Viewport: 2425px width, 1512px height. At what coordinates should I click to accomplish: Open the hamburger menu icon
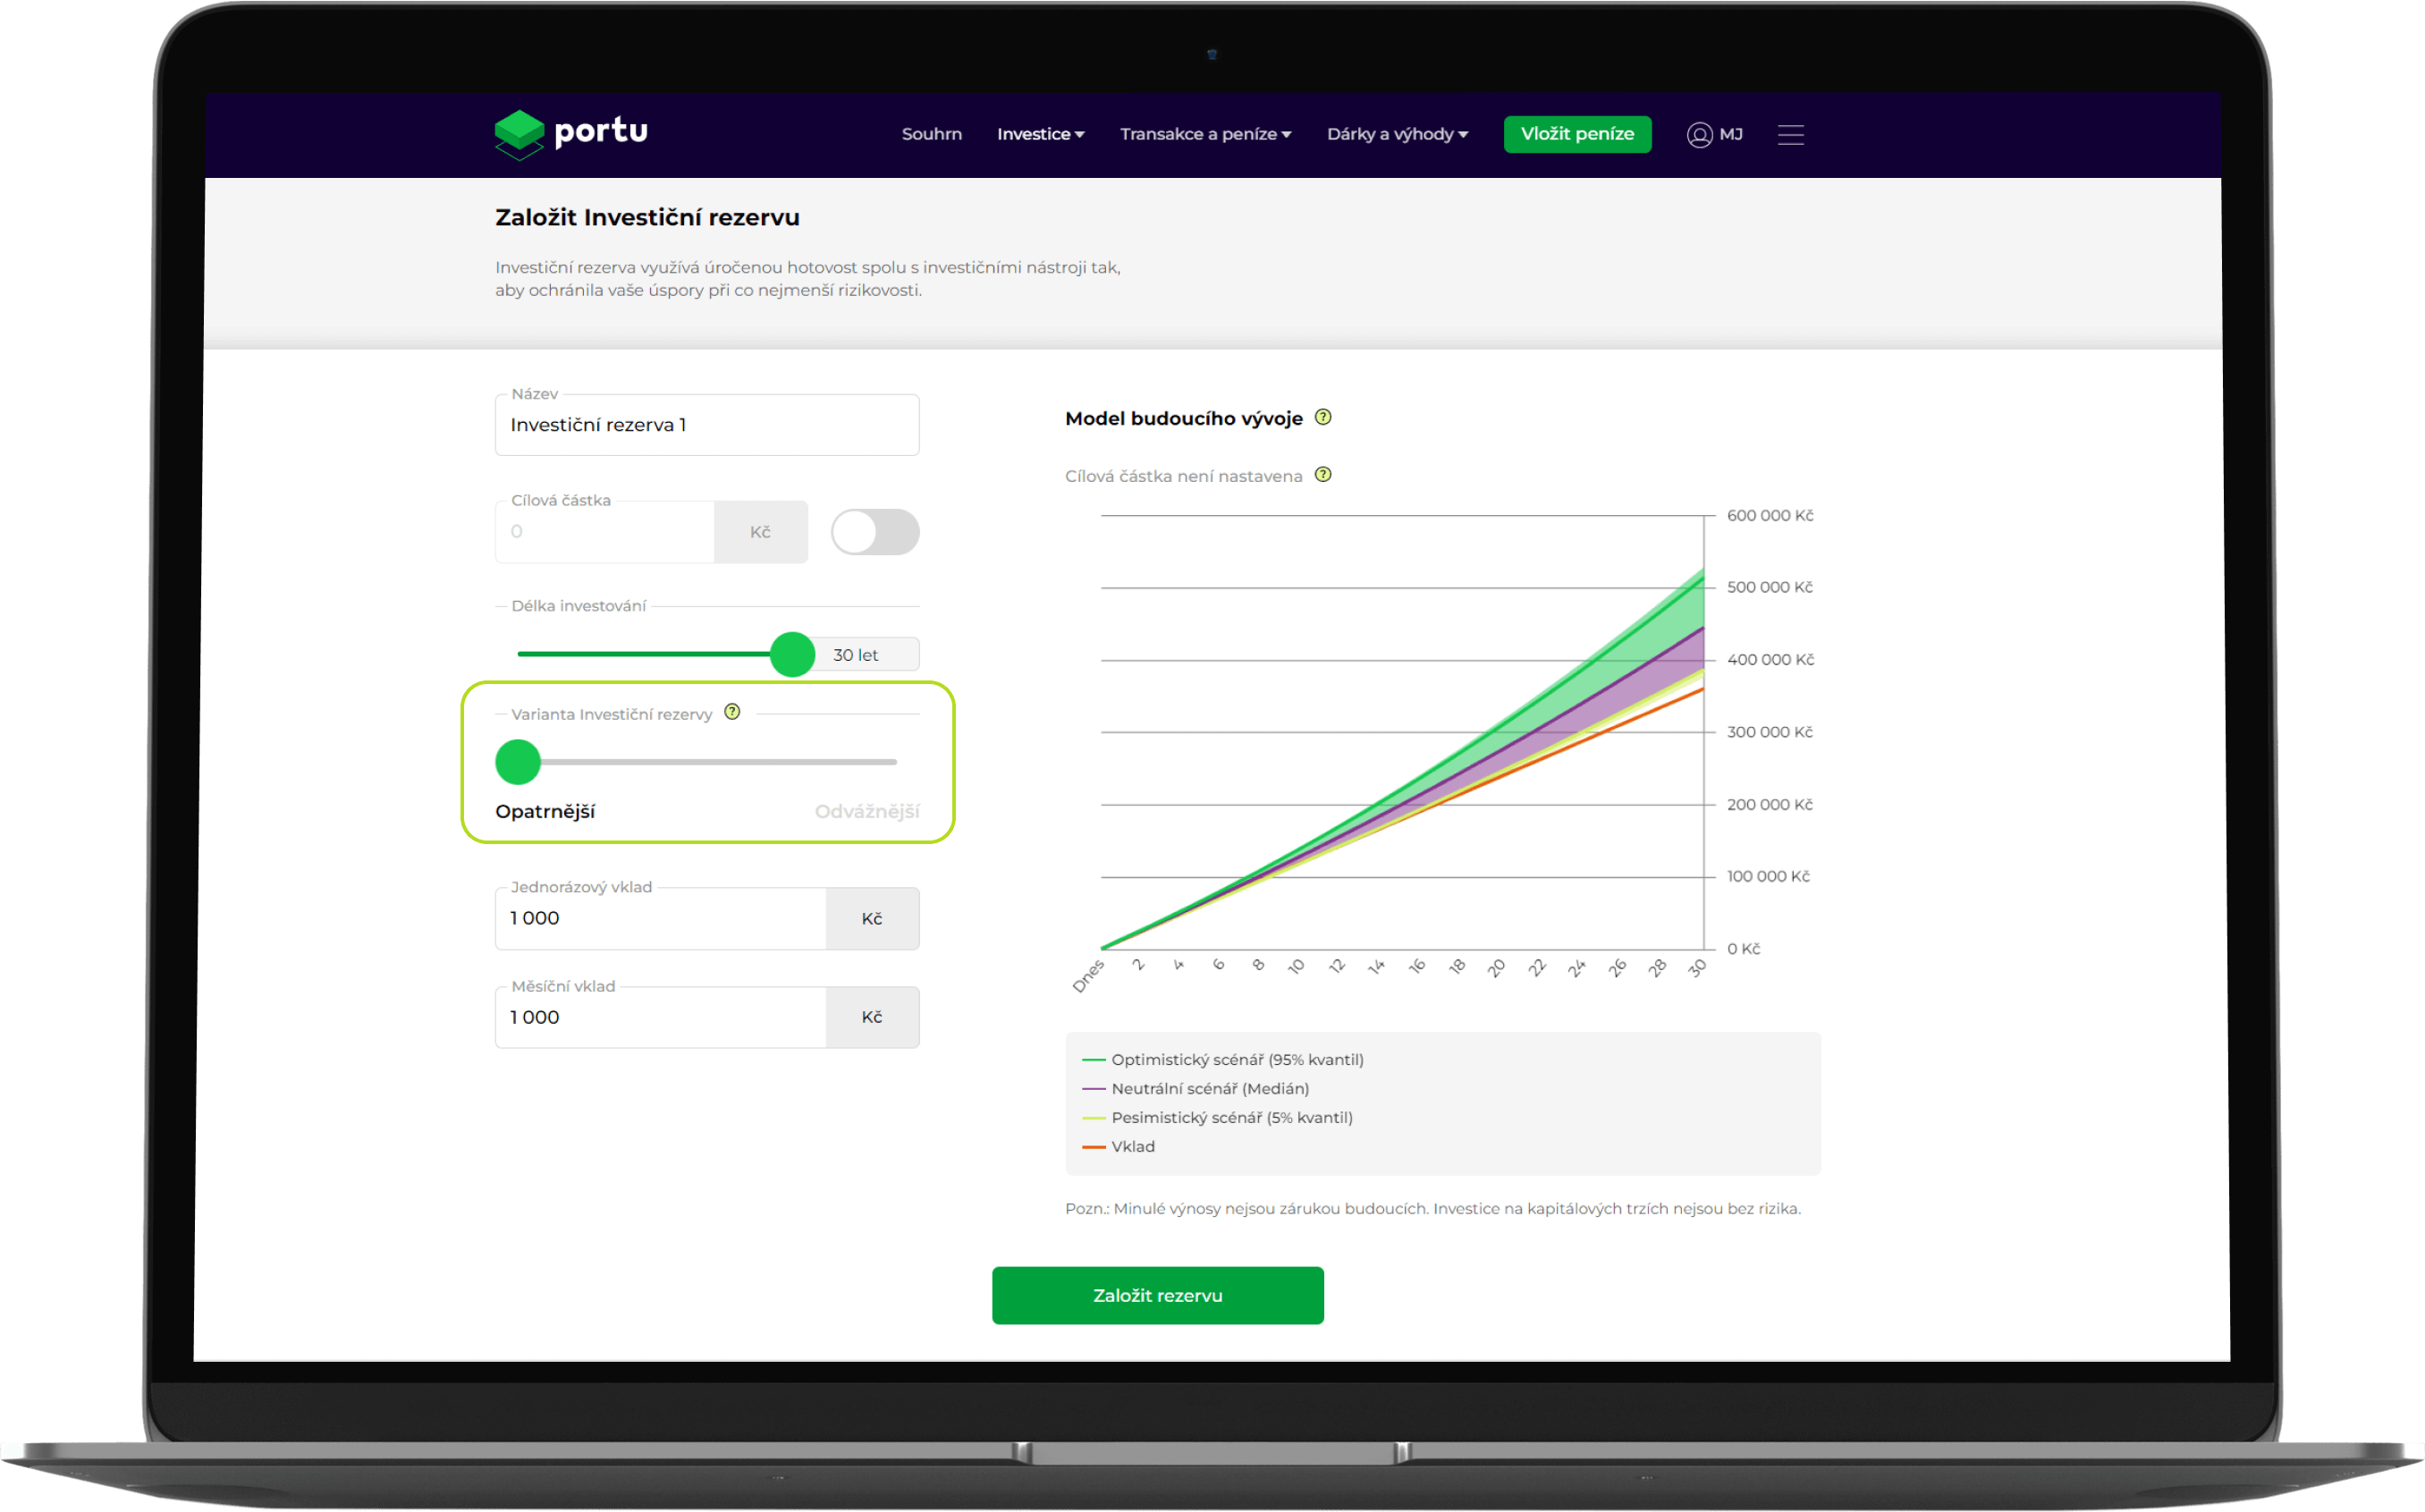(x=1790, y=134)
